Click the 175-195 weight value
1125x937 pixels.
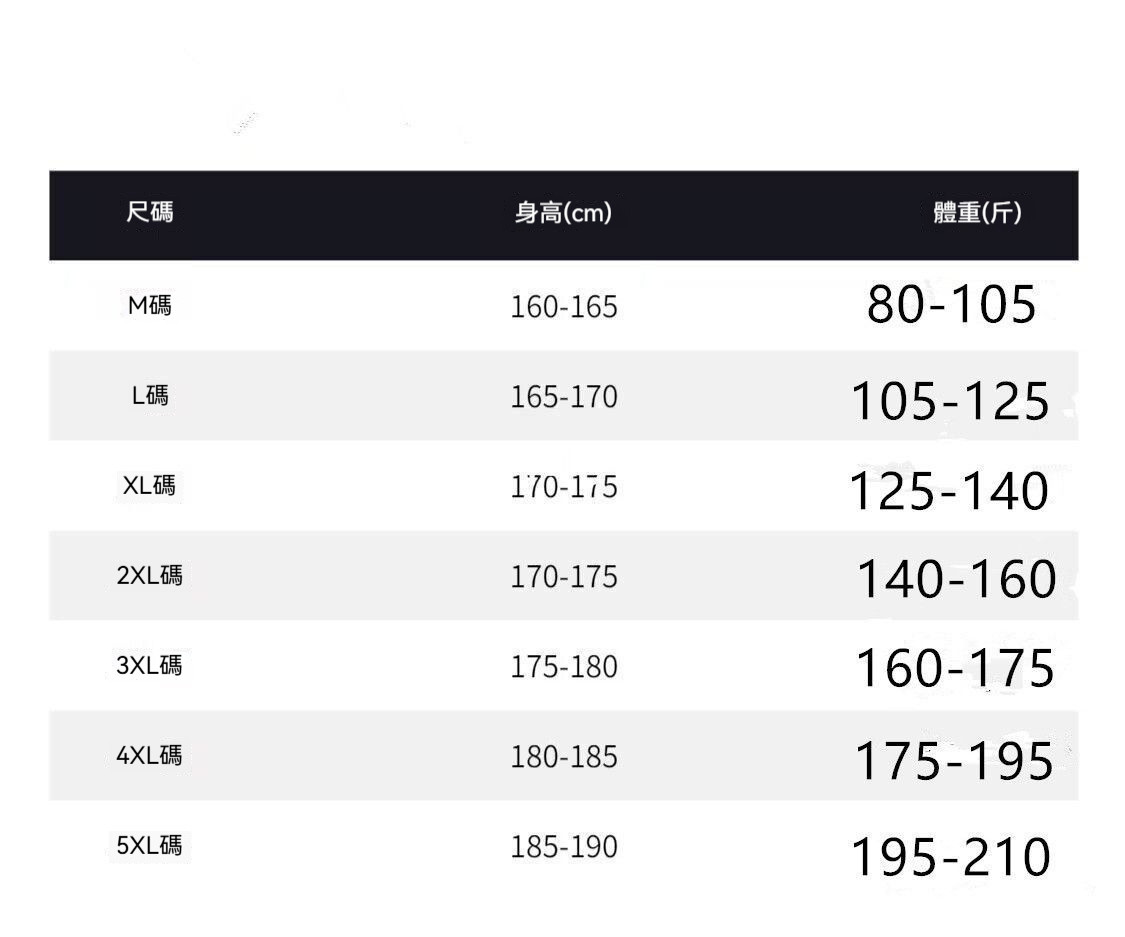point(954,761)
